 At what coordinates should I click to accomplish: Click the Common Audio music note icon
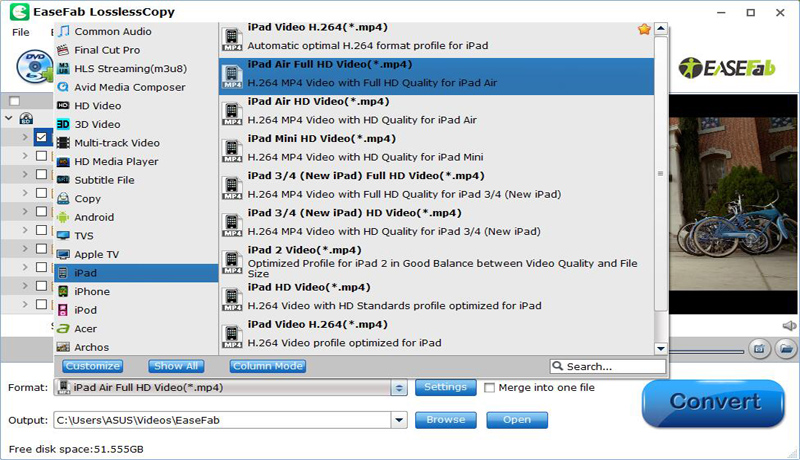(63, 31)
